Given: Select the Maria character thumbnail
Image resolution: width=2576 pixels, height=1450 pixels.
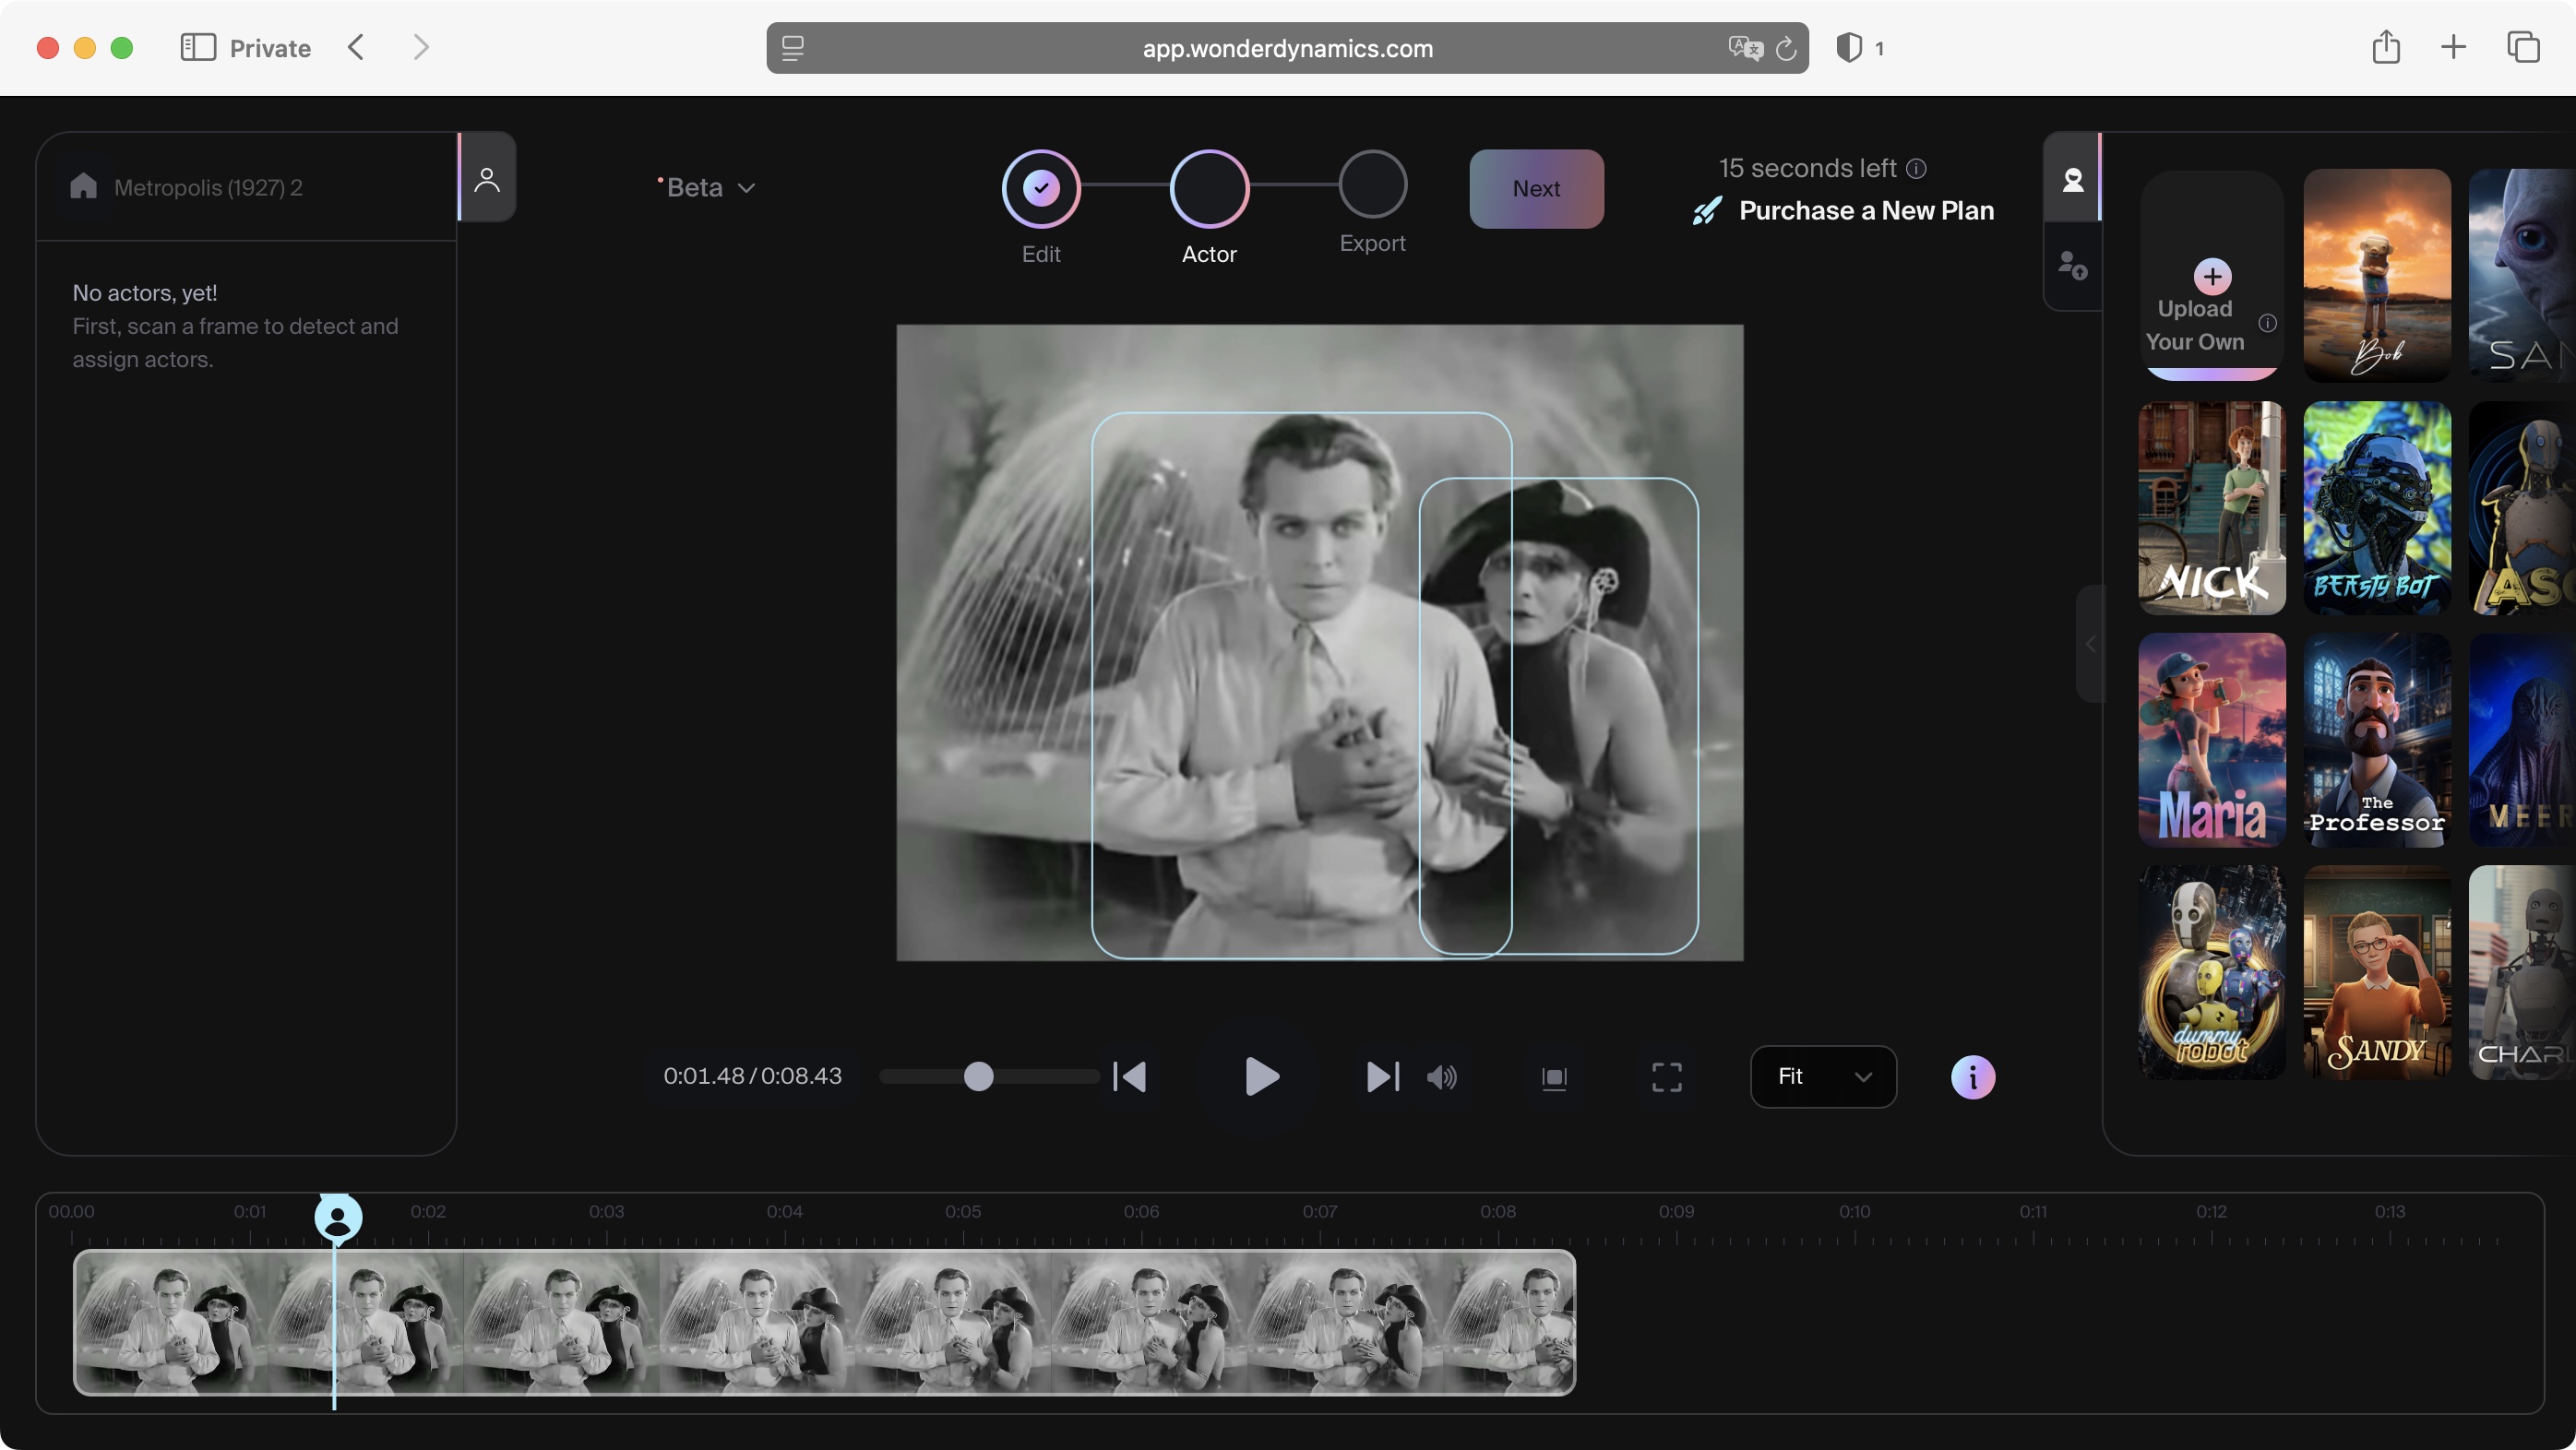Looking at the screenshot, I should (2211, 740).
